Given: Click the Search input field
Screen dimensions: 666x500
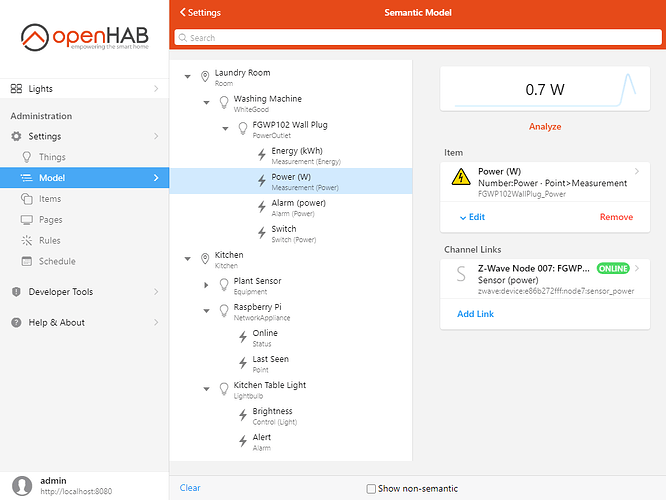Looking at the screenshot, I should [x=418, y=37].
